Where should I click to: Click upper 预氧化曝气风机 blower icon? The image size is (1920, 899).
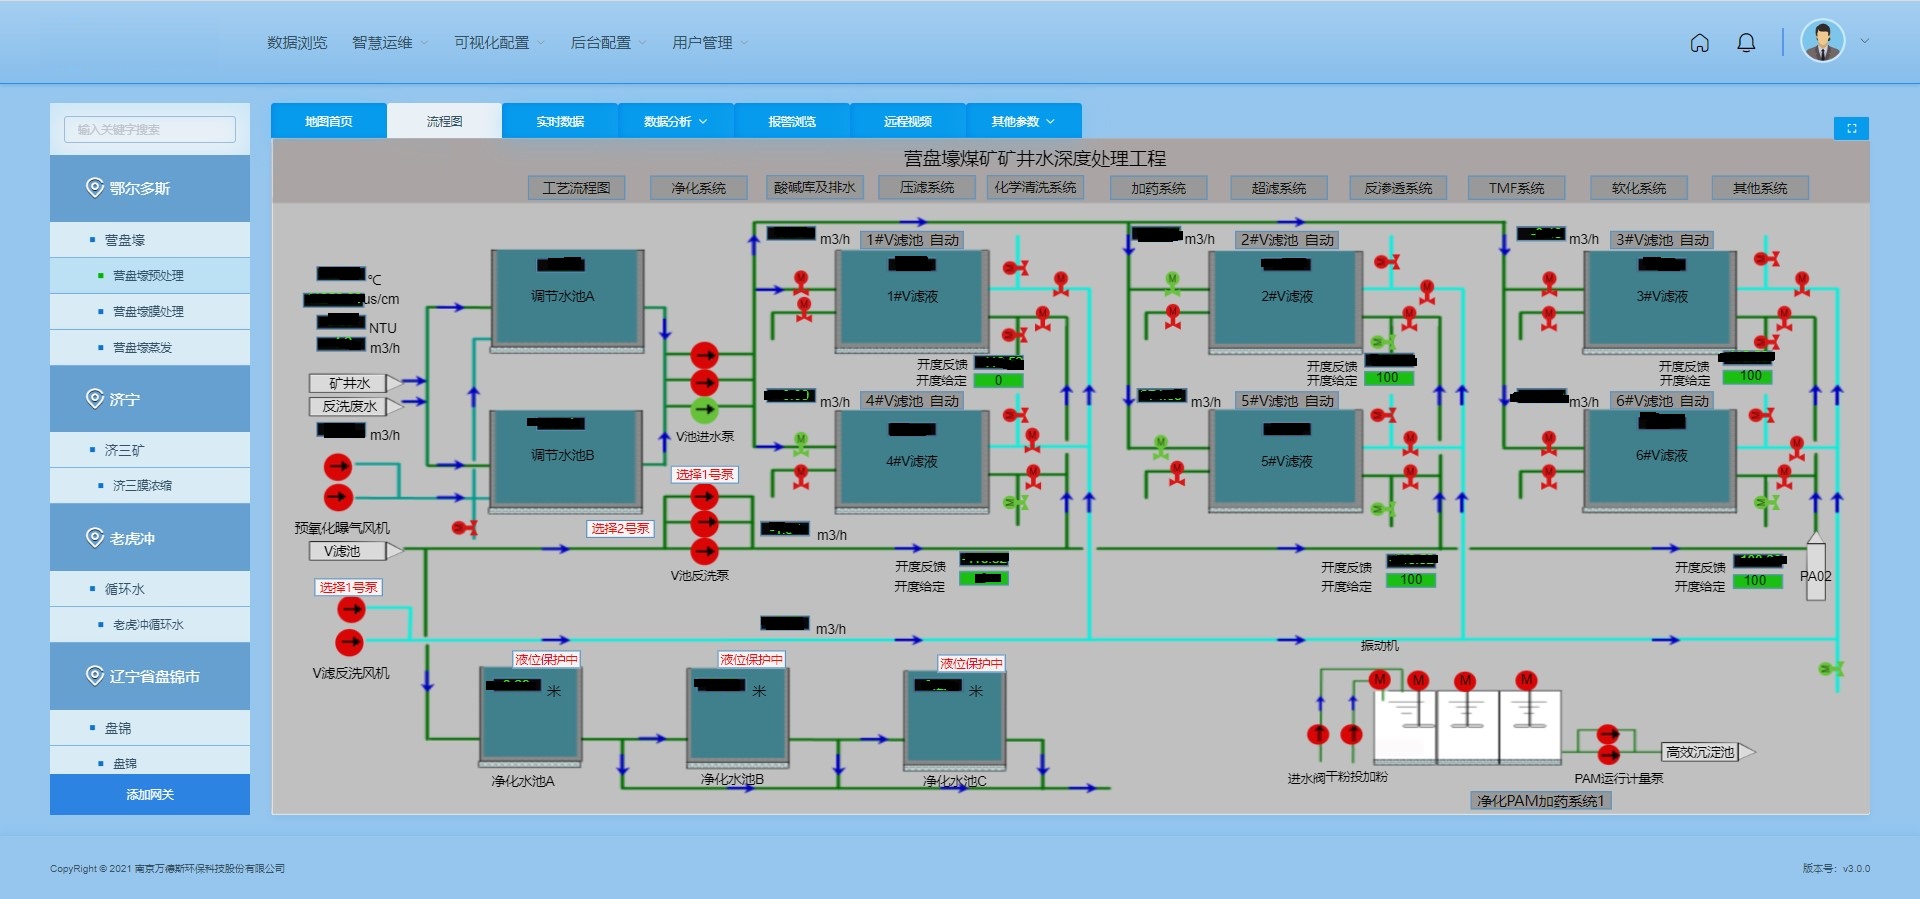(338, 466)
